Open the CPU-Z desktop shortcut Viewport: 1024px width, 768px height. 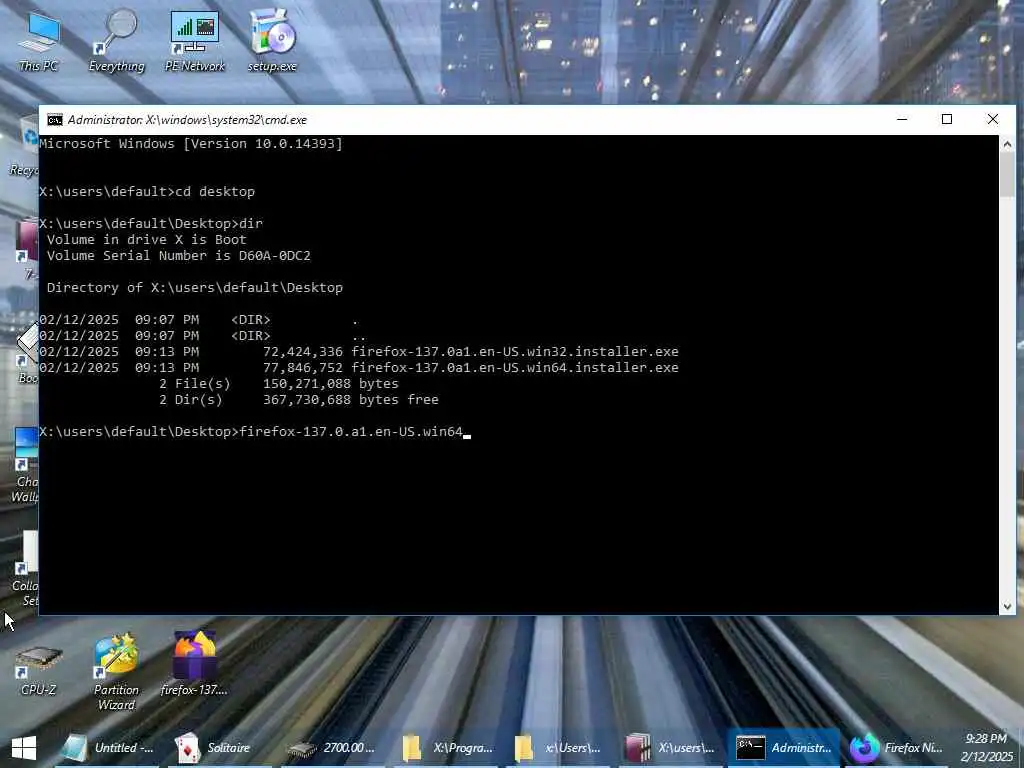point(39,671)
